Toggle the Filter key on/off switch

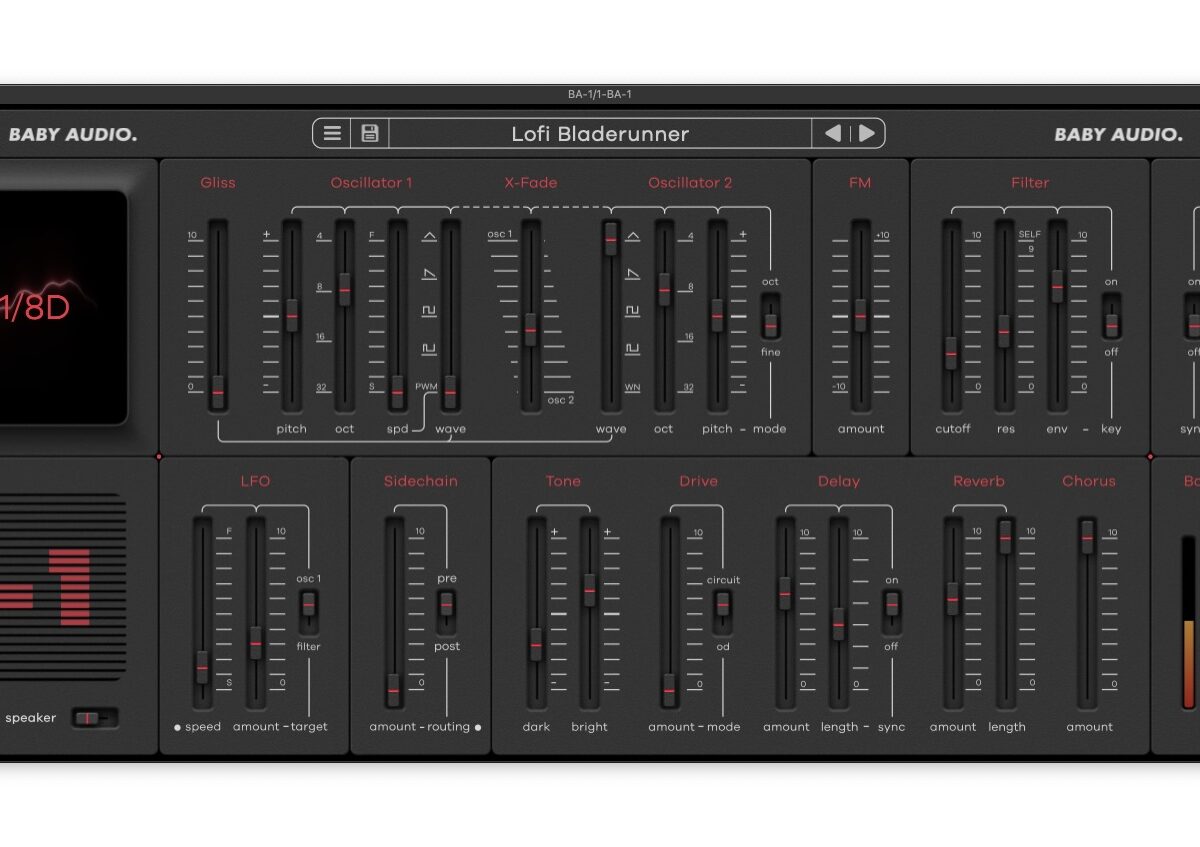(x=1111, y=324)
